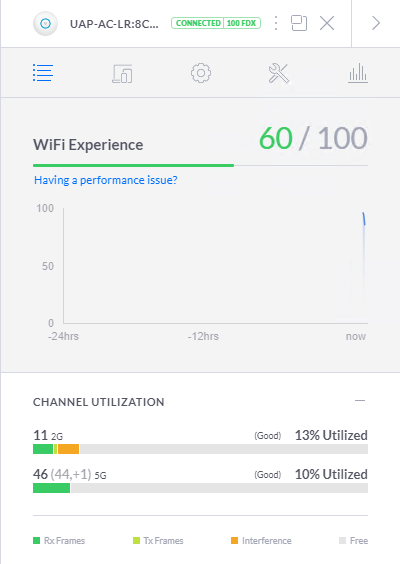Pop out the panel into separate window
The image size is (400, 564).
(x=299, y=23)
